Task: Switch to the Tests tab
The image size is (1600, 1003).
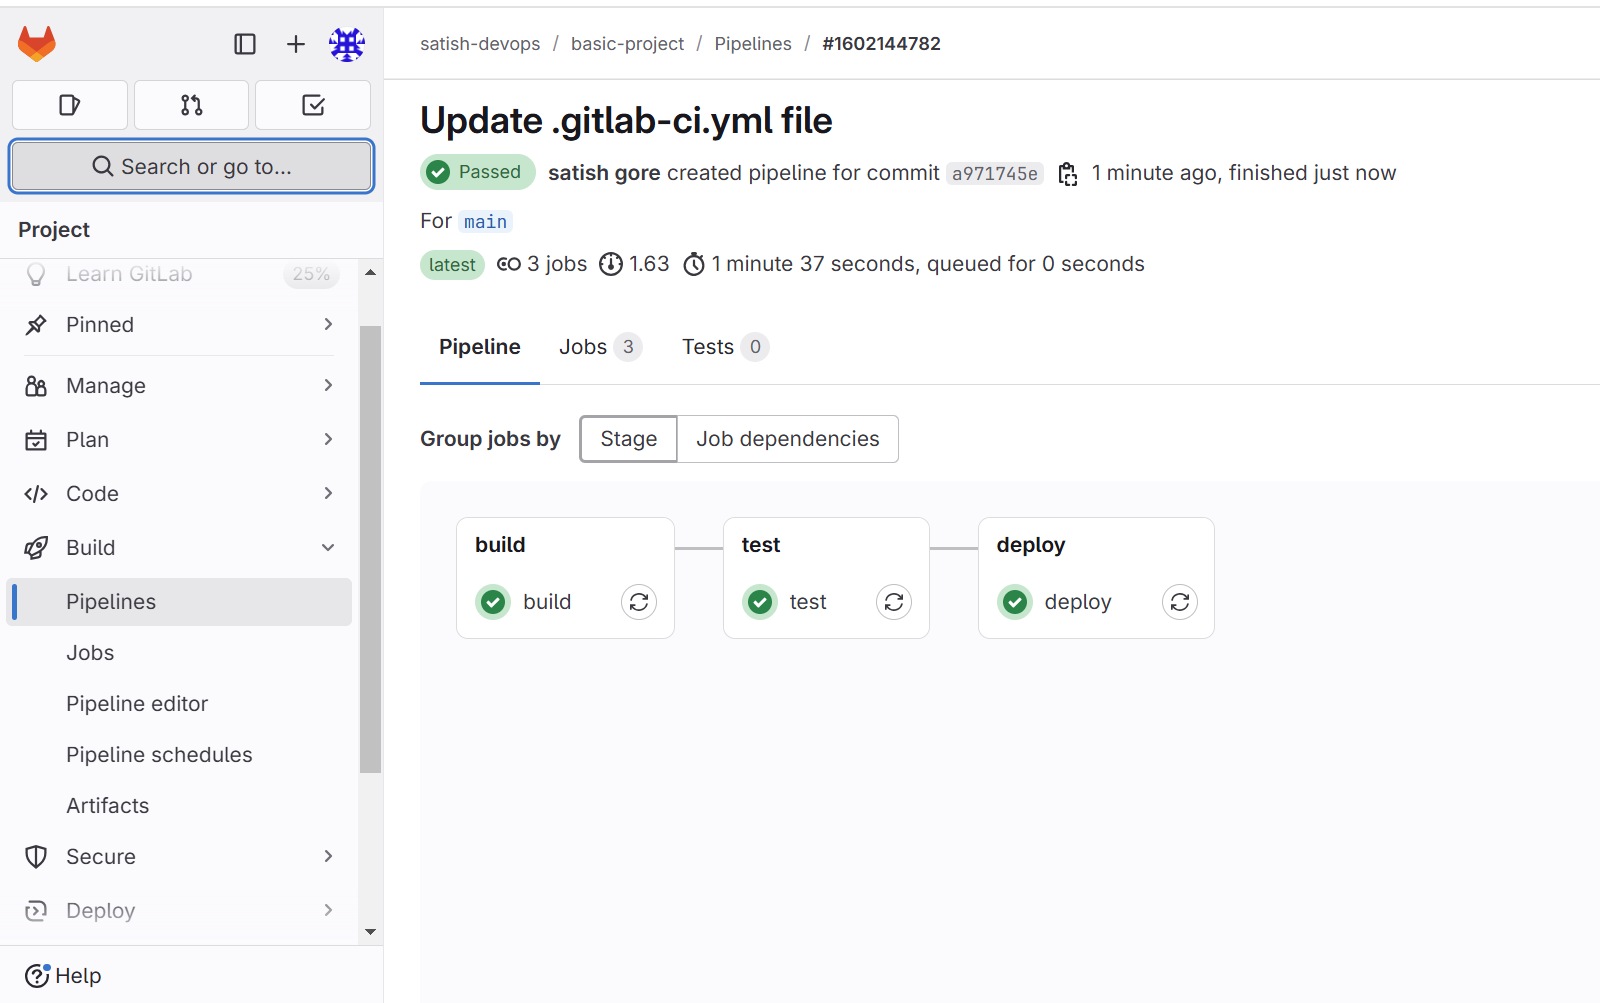Action: coord(725,347)
